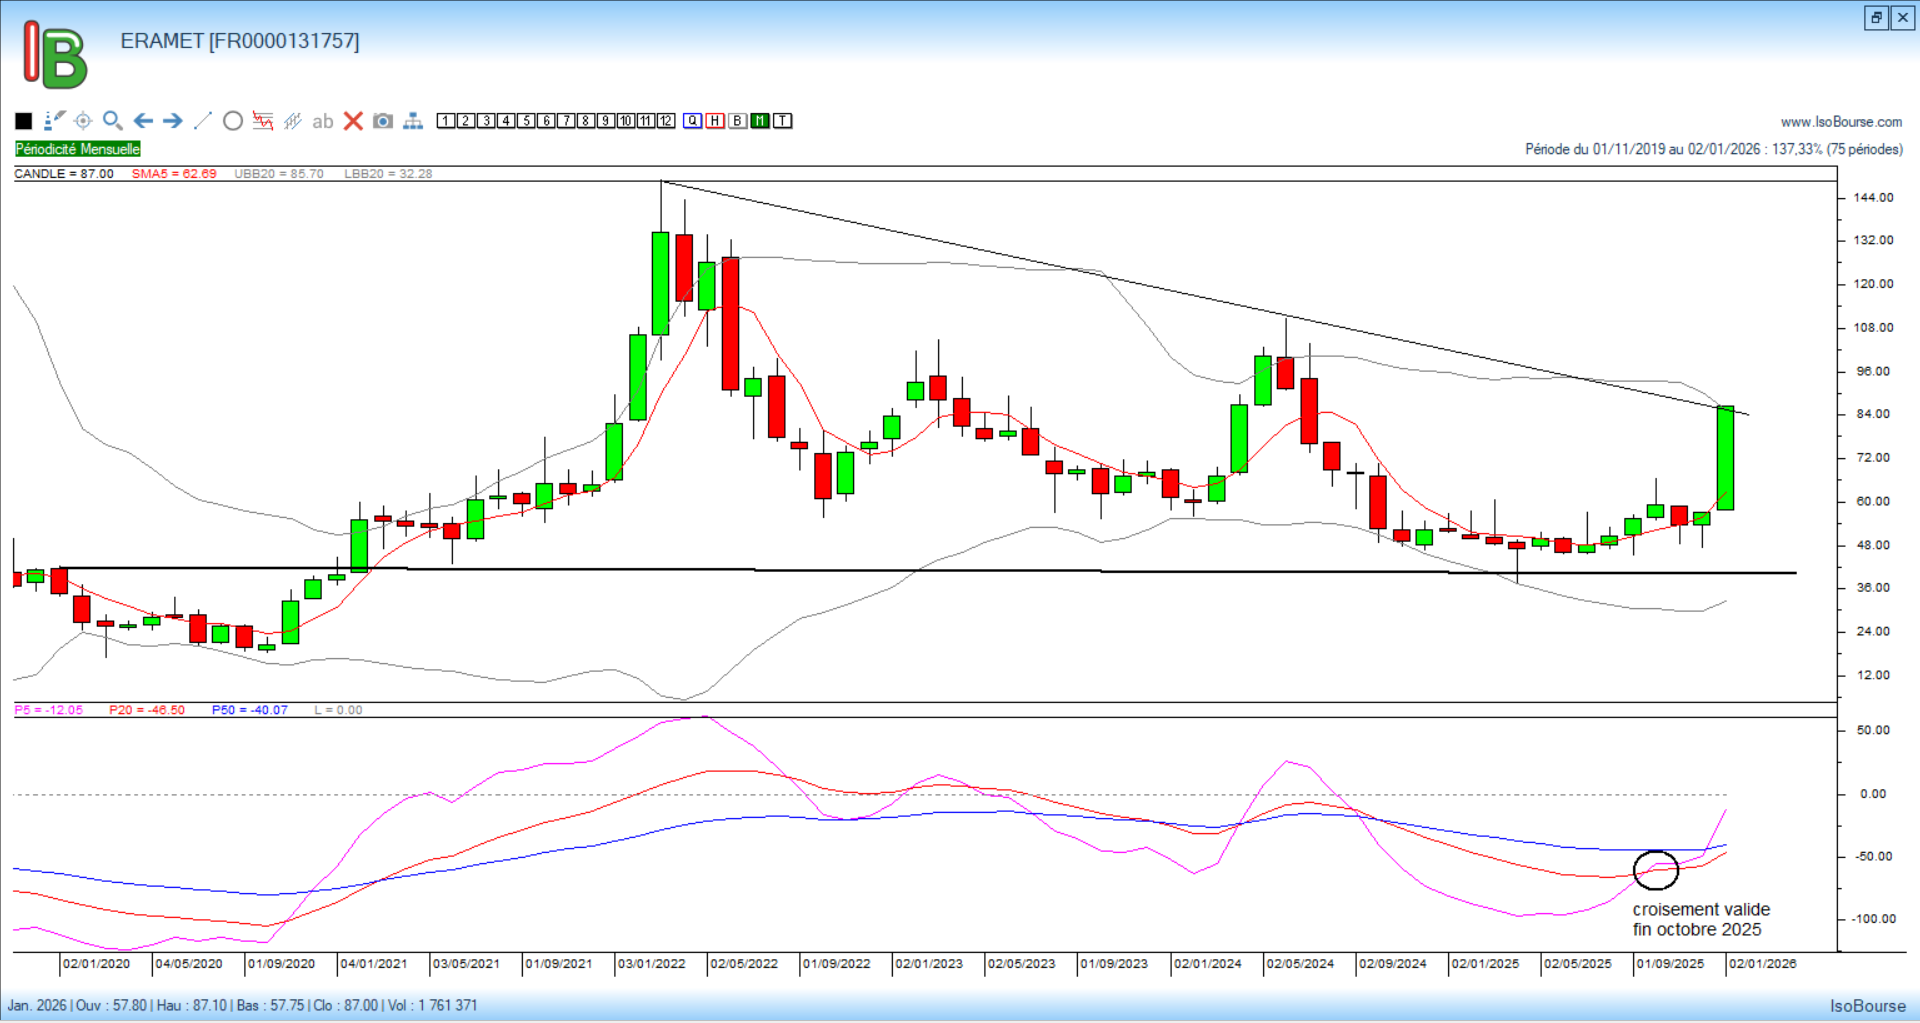Click the Périodicité Mensuelle label
The height and width of the screenshot is (1023, 1920).
pos(78,149)
